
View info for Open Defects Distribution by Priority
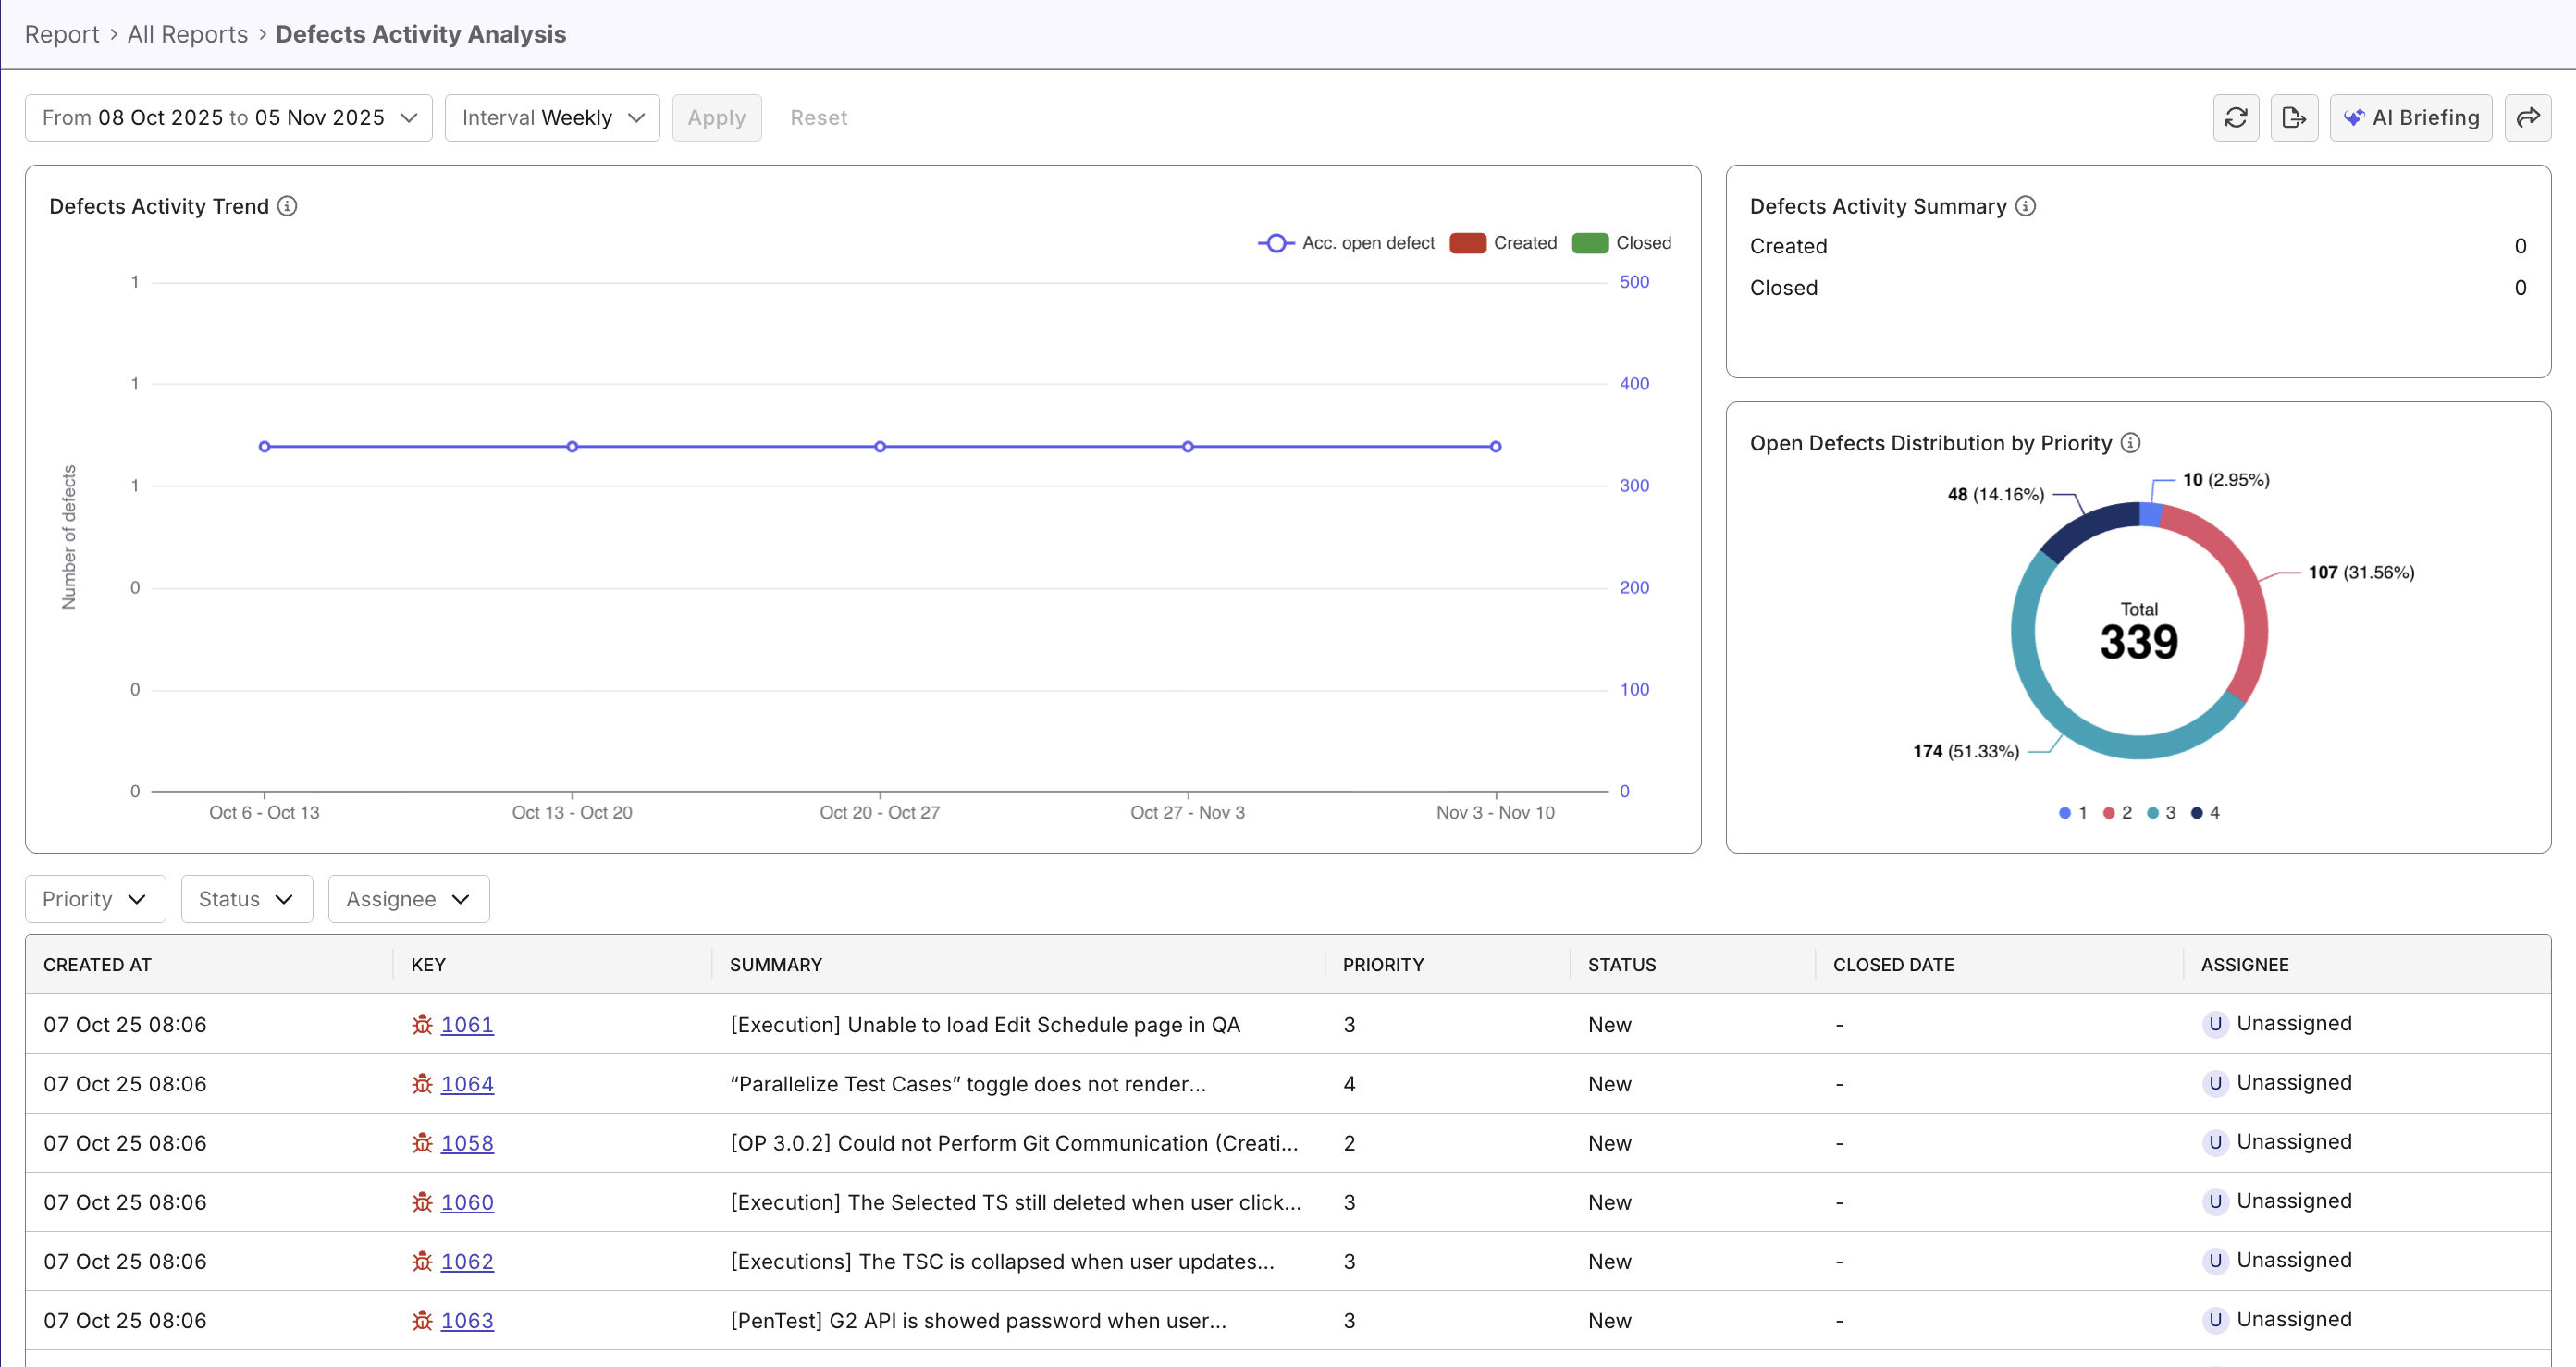[2131, 442]
